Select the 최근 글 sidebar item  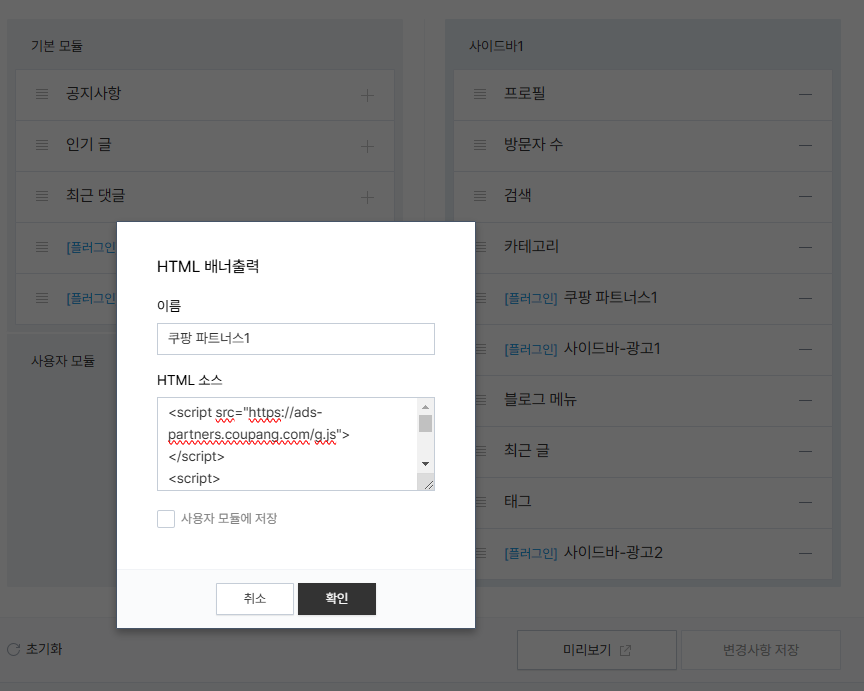[x=654, y=451]
